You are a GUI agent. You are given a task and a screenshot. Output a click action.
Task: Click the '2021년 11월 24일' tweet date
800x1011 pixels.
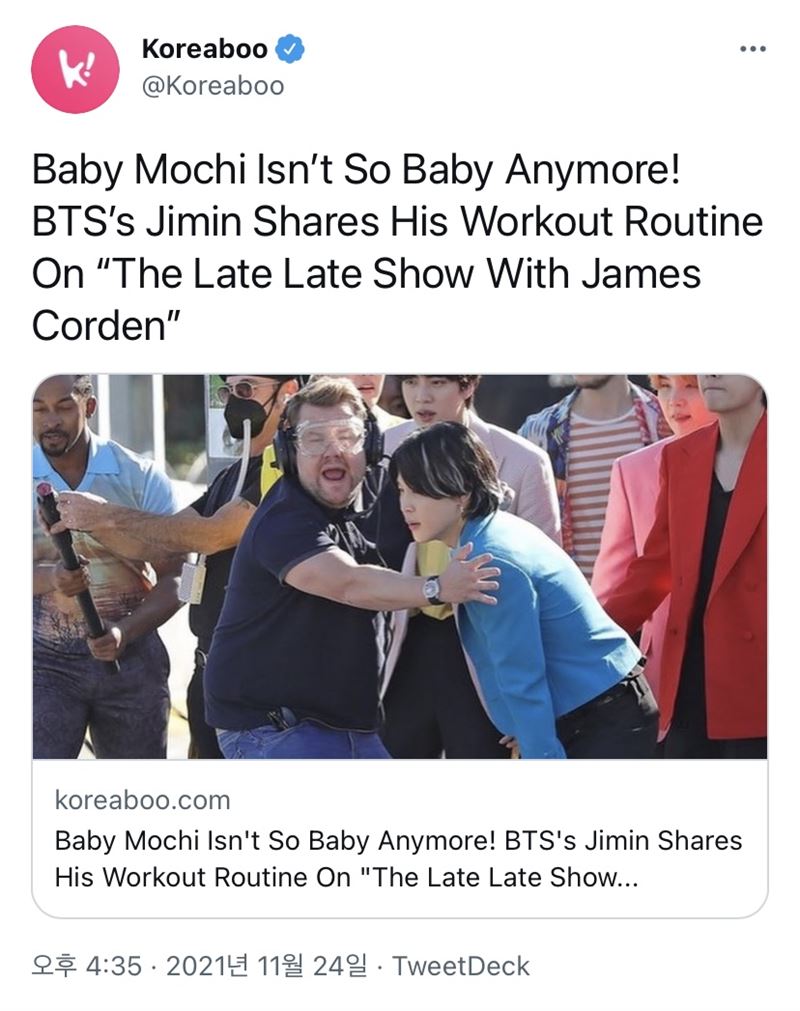pos(267,966)
